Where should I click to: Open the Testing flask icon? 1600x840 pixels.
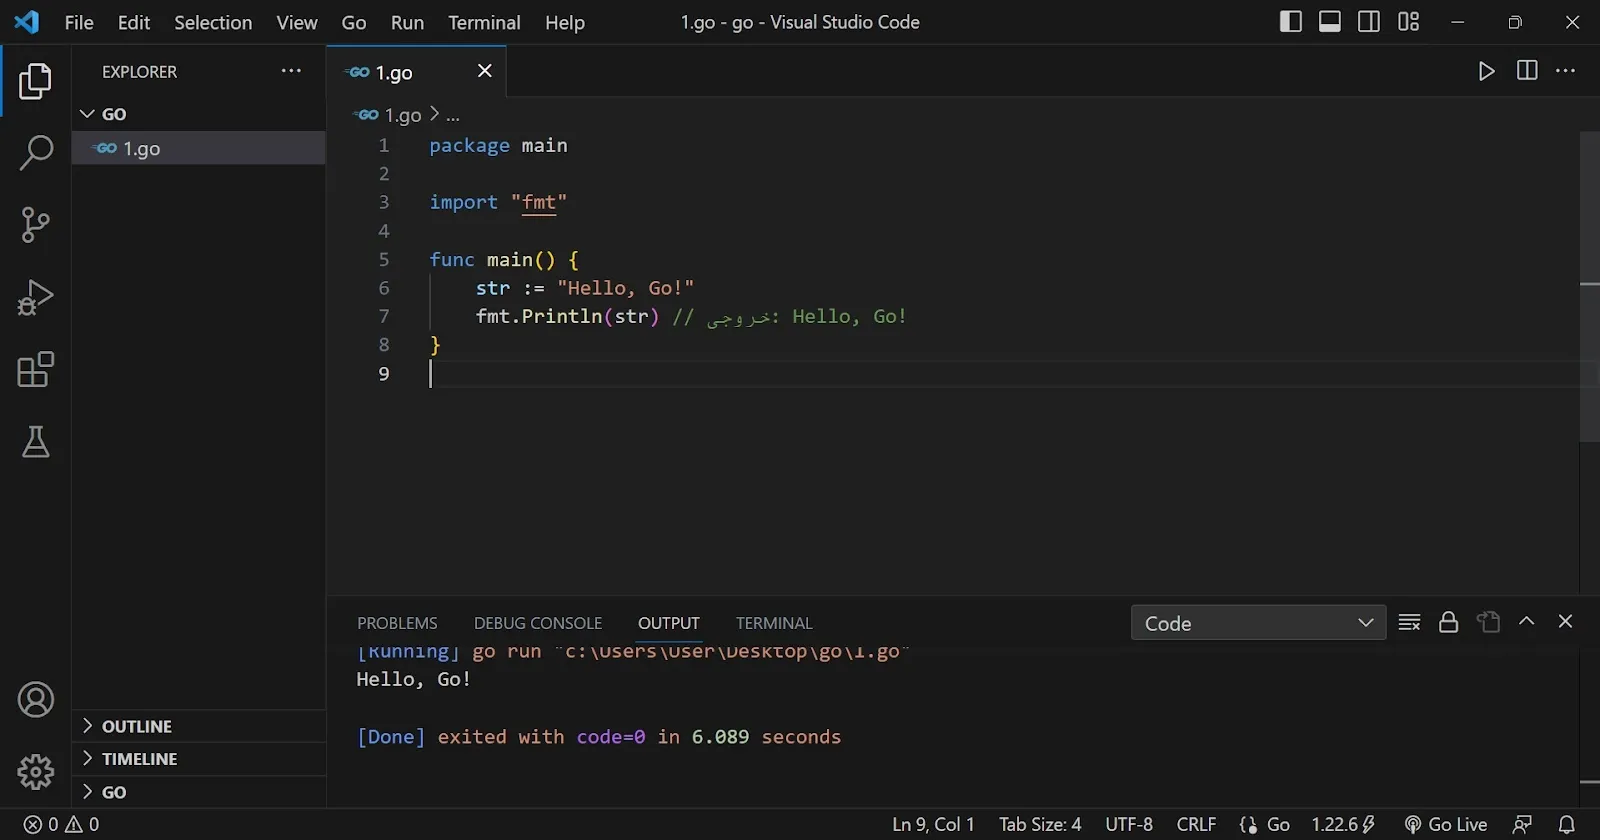pos(35,441)
